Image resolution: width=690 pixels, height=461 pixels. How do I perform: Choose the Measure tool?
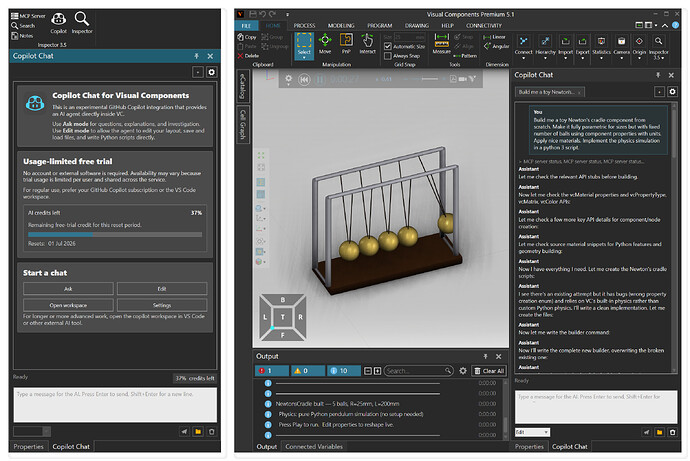click(441, 44)
